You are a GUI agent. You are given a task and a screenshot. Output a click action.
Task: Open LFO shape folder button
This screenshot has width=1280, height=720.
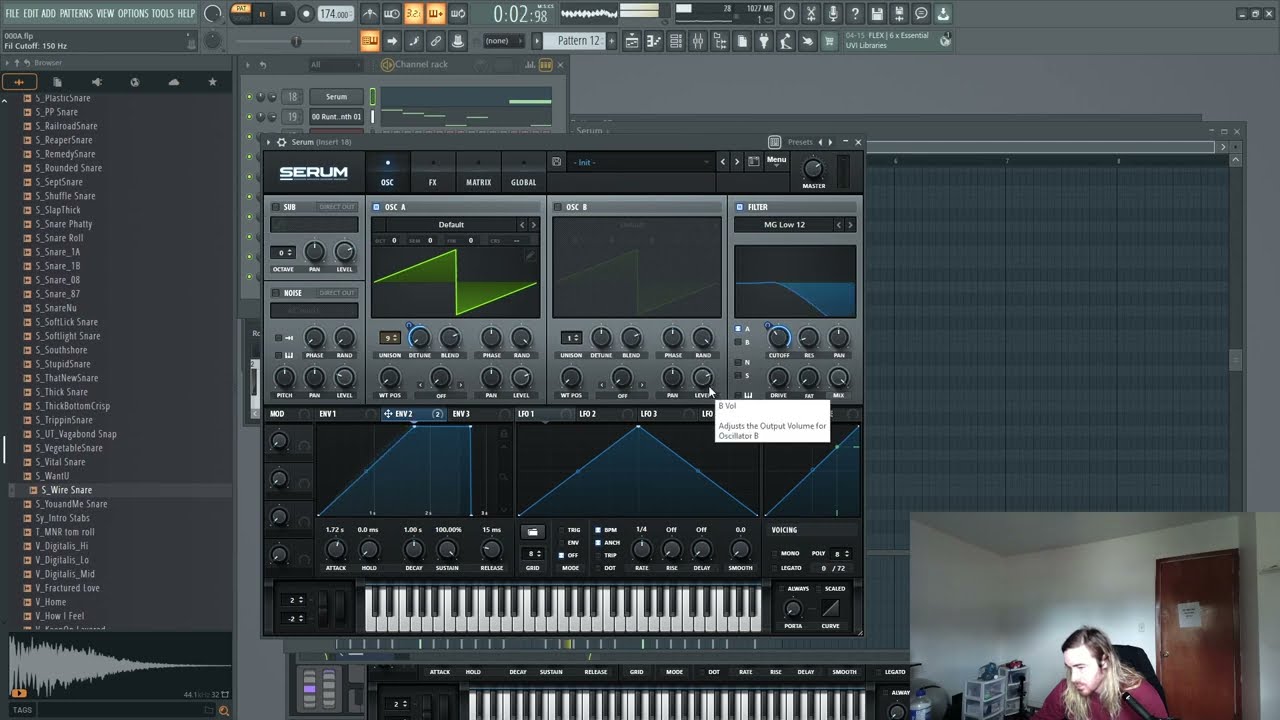pos(532,532)
